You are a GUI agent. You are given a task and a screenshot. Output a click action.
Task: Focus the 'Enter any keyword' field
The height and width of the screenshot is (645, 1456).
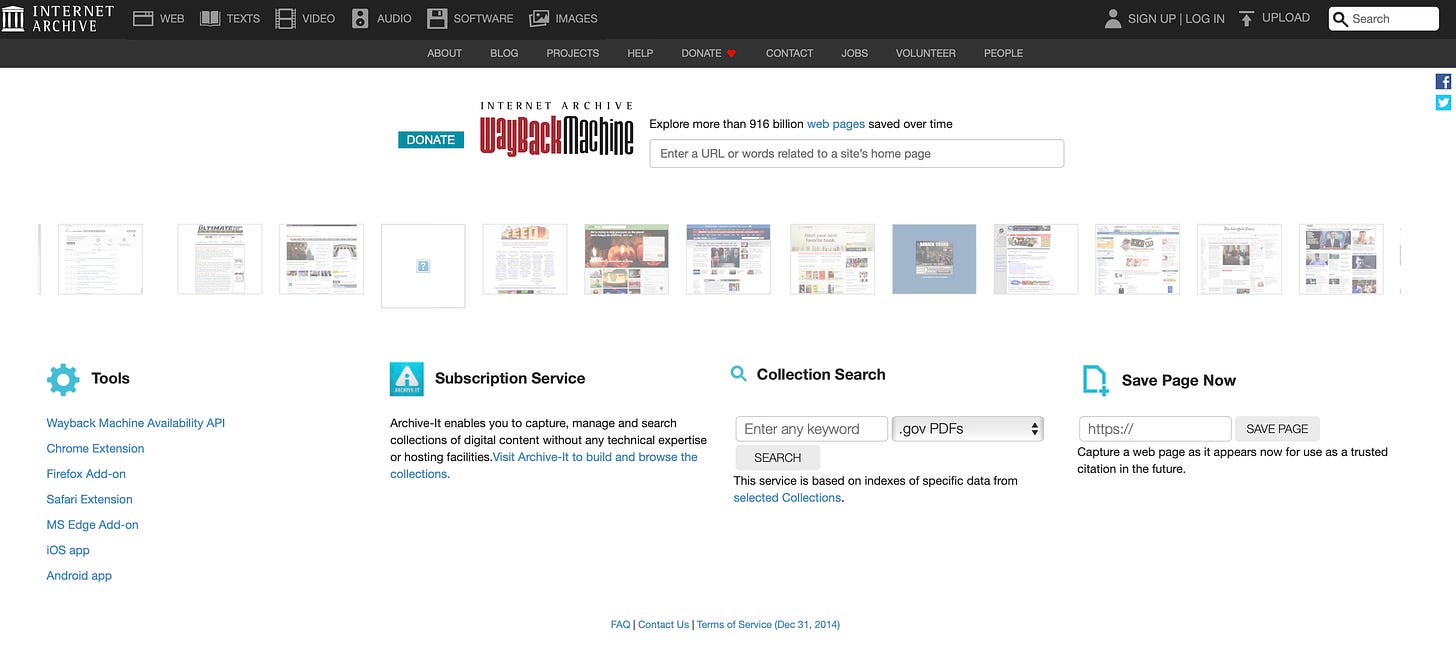coord(812,429)
